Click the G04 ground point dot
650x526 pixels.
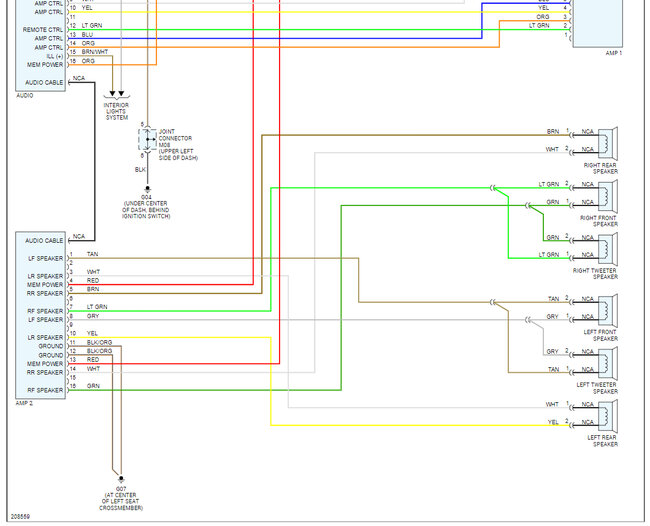click(147, 188)
